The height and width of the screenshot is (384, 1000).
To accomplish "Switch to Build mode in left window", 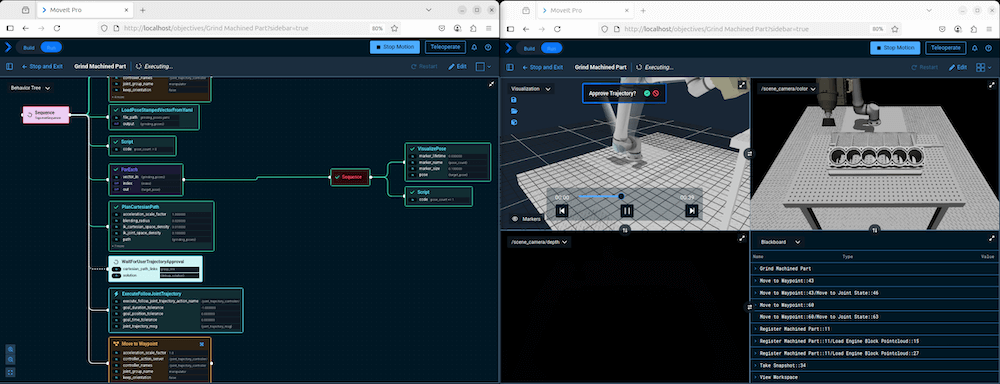I will (x=29, y=48).
